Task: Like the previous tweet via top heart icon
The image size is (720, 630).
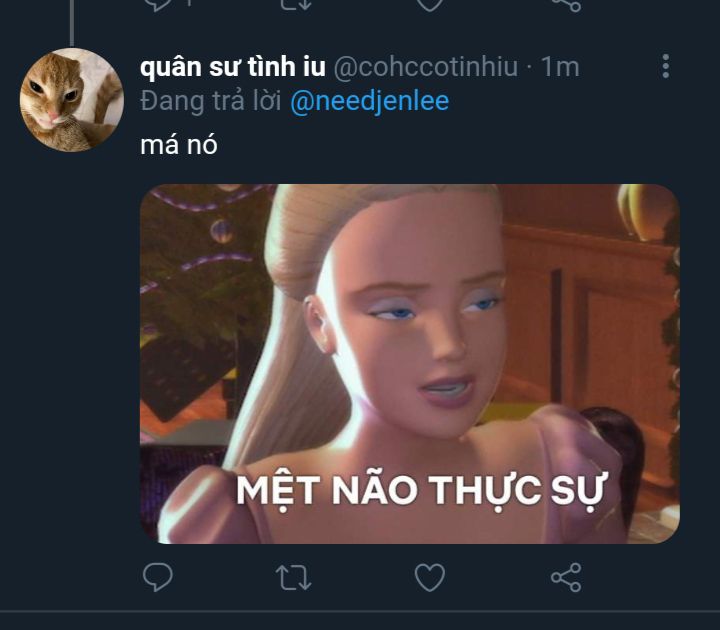Action: tap(430, 5)
